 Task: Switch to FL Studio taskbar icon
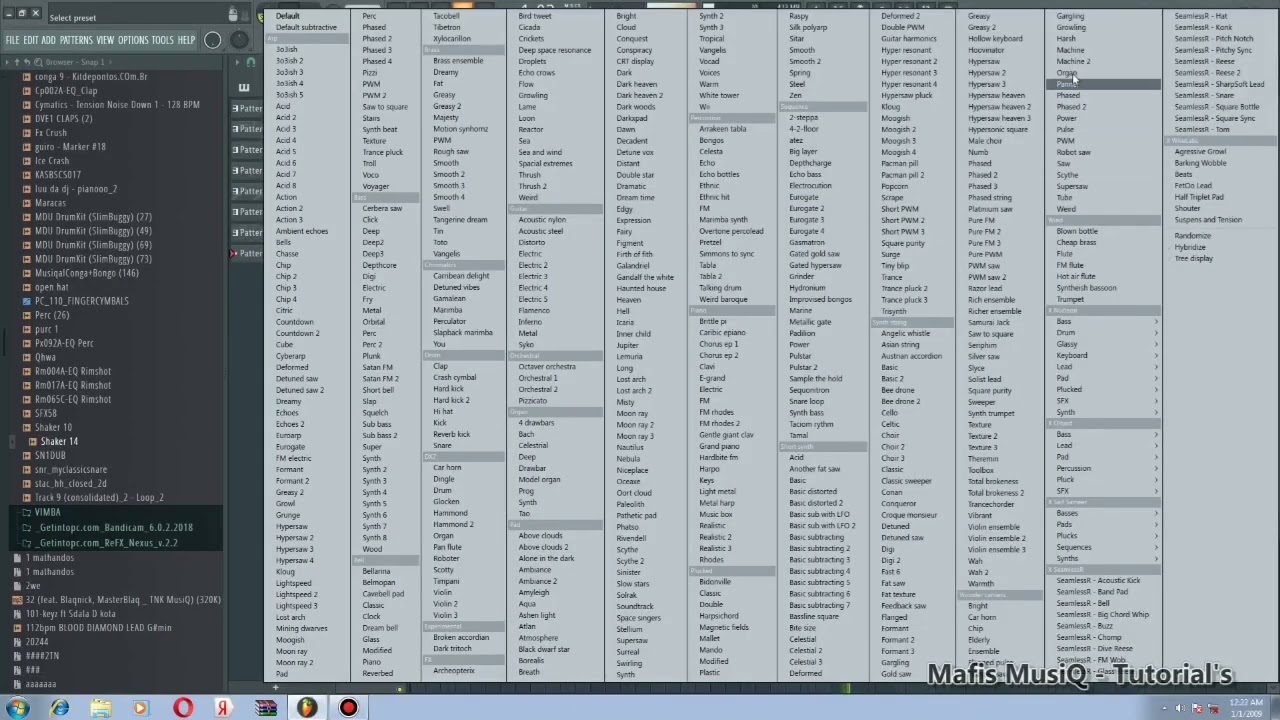coord(307,708)
